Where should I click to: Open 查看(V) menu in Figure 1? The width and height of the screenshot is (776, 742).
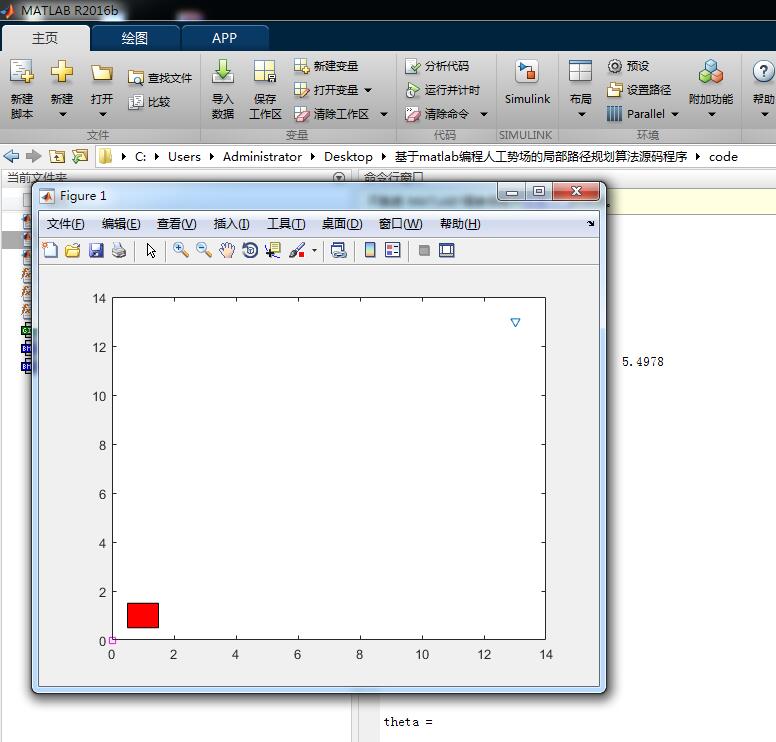pos(176,224)
